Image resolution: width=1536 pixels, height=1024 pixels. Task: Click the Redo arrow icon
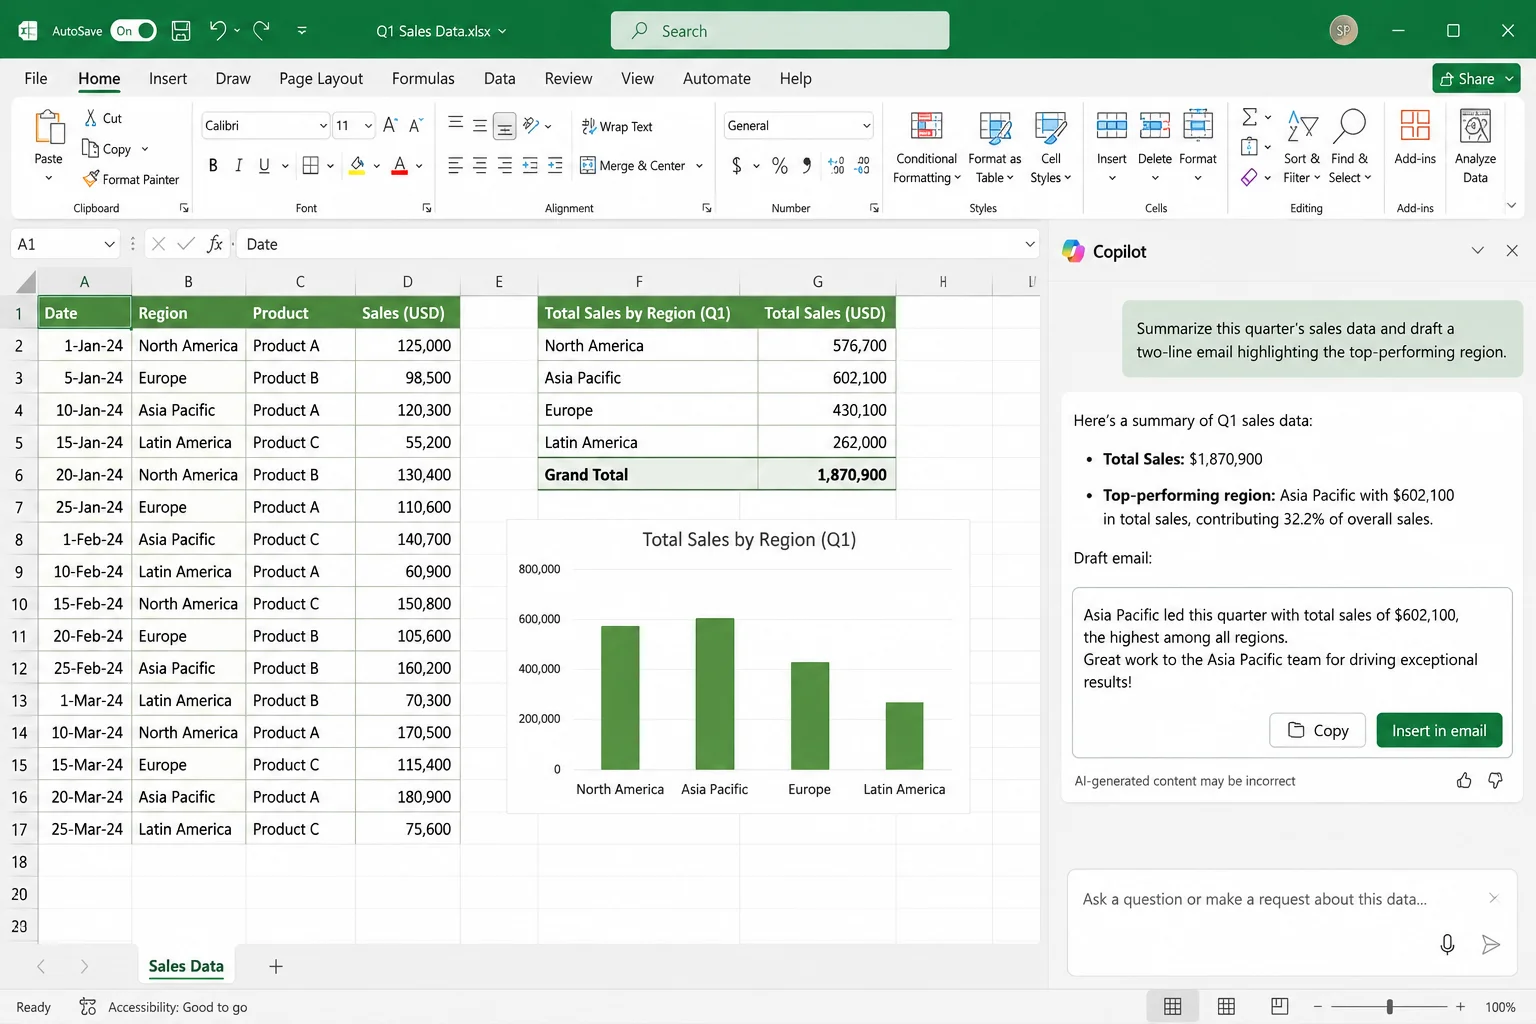[262, 30]
